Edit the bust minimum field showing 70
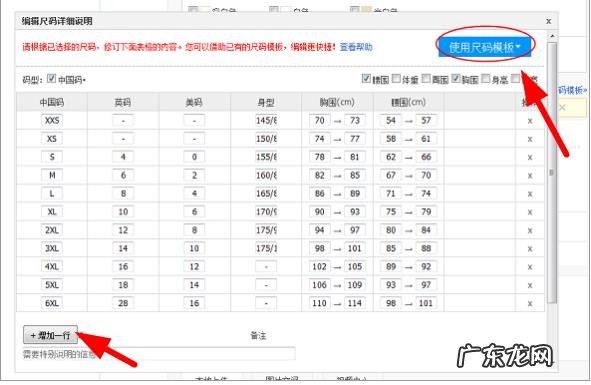Image resolution: width=591 pixels, height=385 pixels. coord(320,120)
